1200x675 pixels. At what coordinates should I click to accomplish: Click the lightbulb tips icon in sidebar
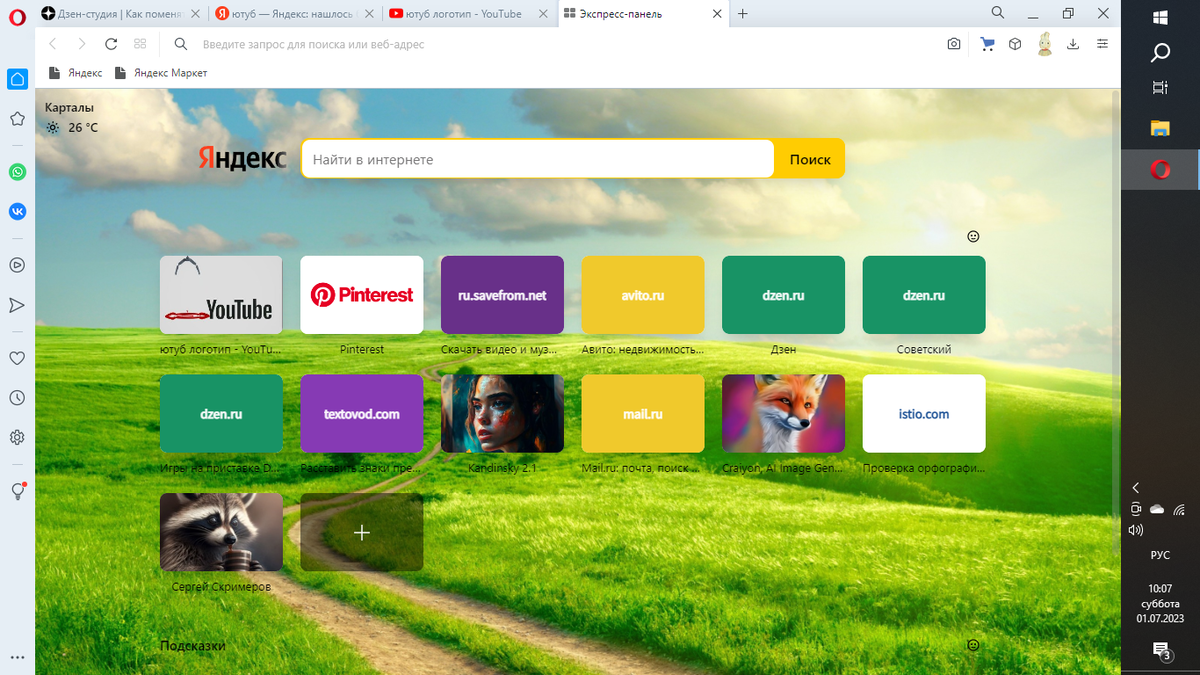point(17,491)
